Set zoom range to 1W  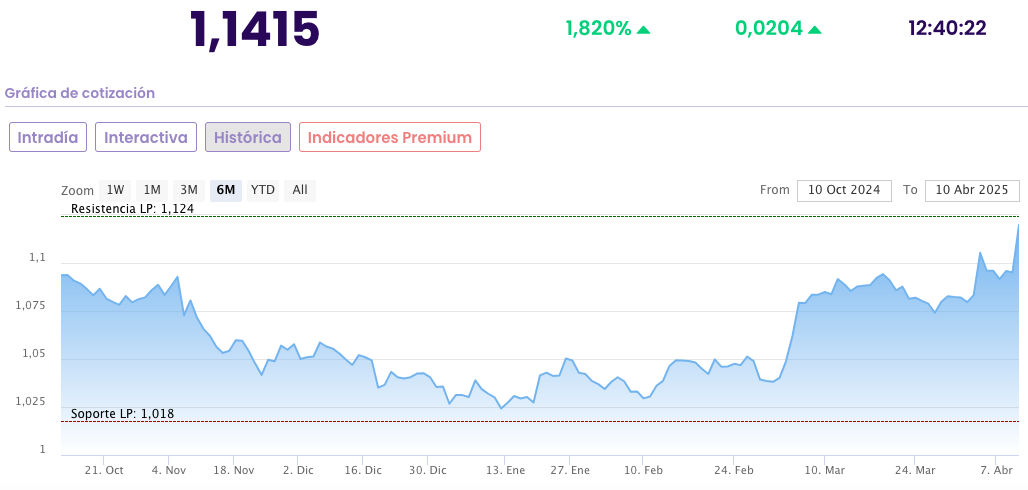coord(116,190)
